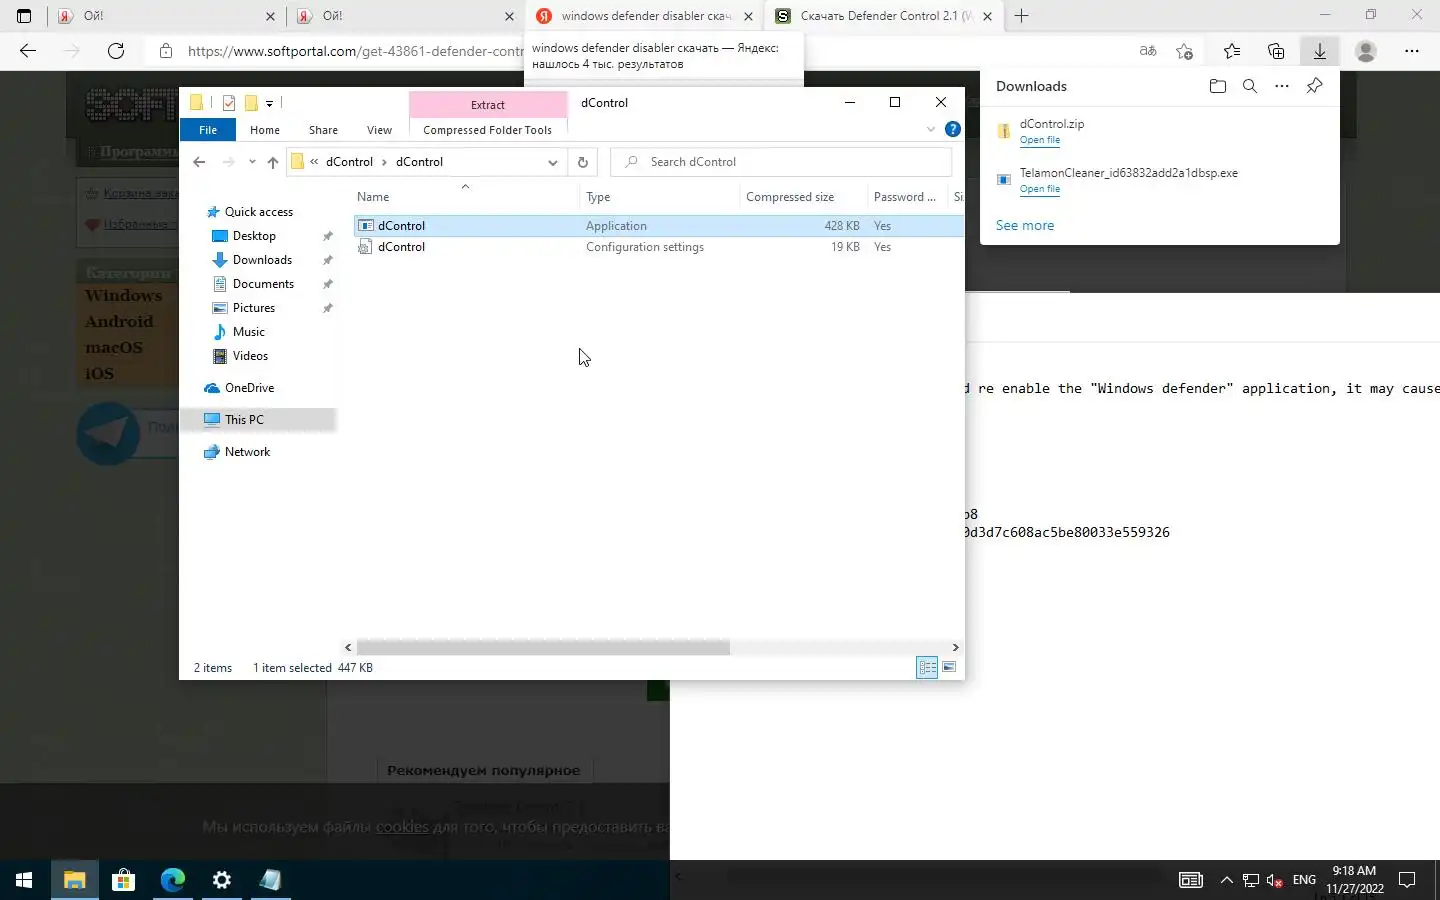Image resolution: width=1440 pixels, height=900 pixels.
Task: Pin the Downloads panel
Action: 1314,86
